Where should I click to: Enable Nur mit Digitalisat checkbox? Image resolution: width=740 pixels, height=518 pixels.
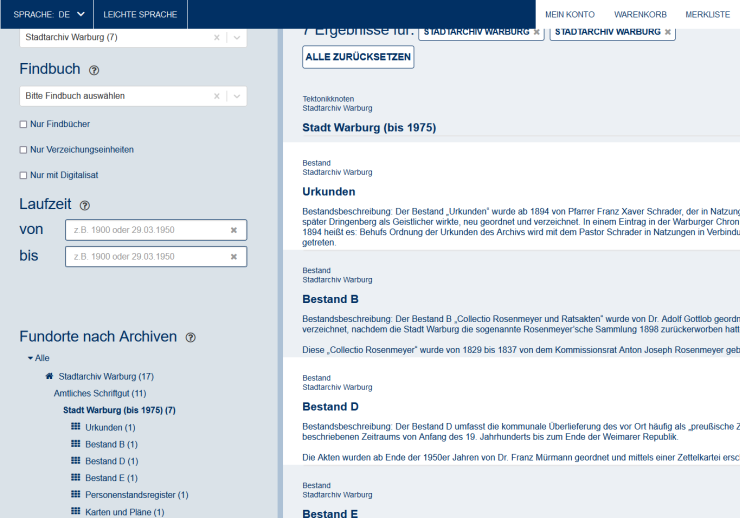23,175
